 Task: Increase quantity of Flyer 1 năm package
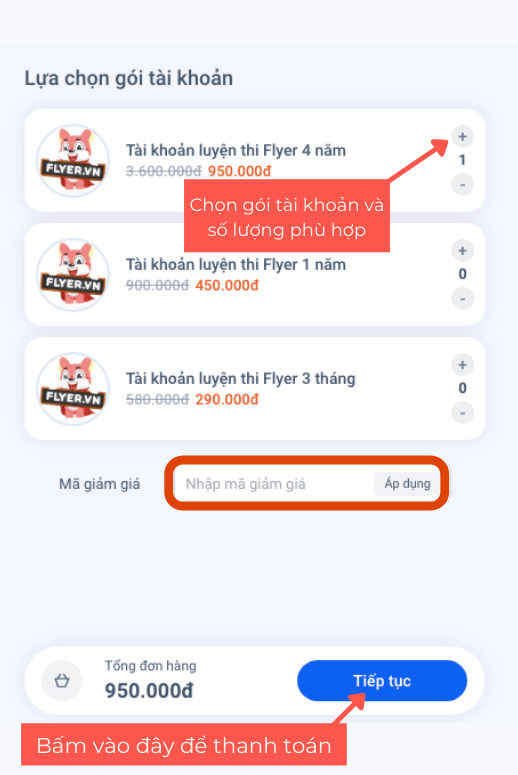462,251
